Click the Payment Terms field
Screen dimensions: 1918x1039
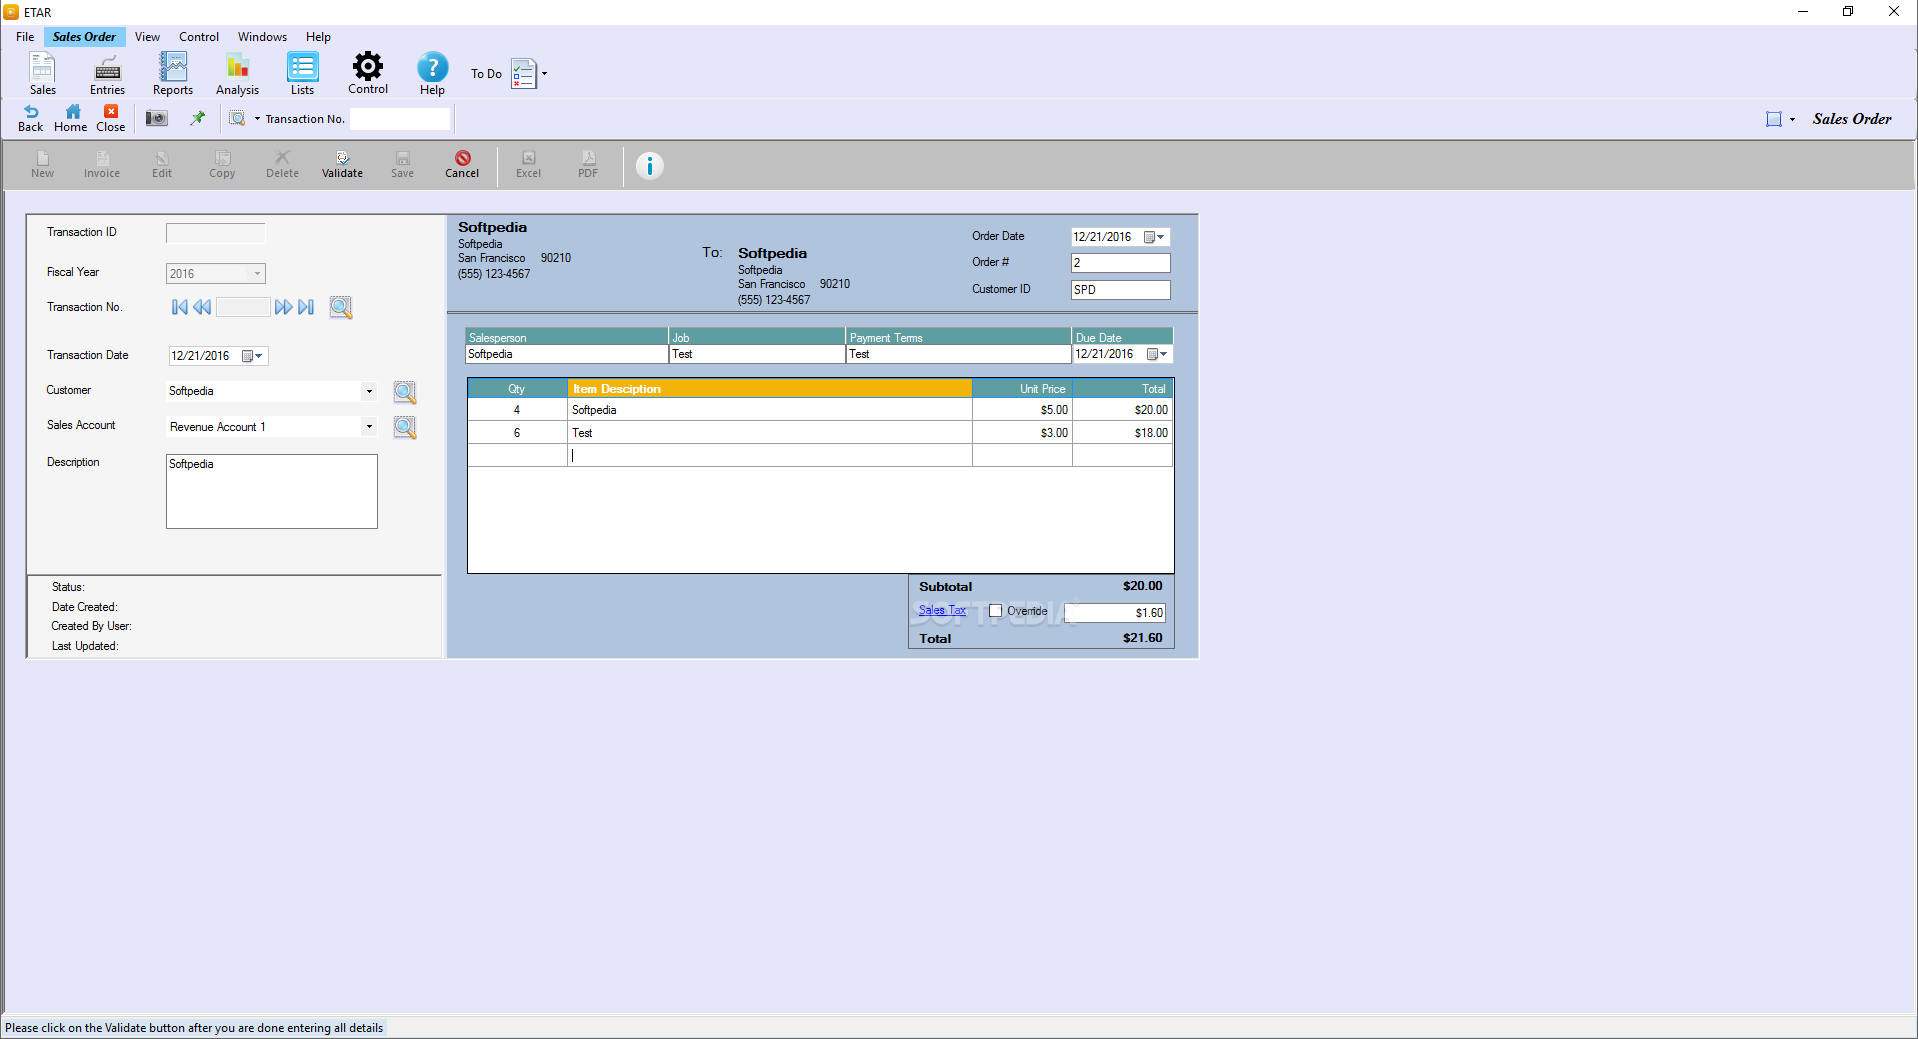pos(958,354)
